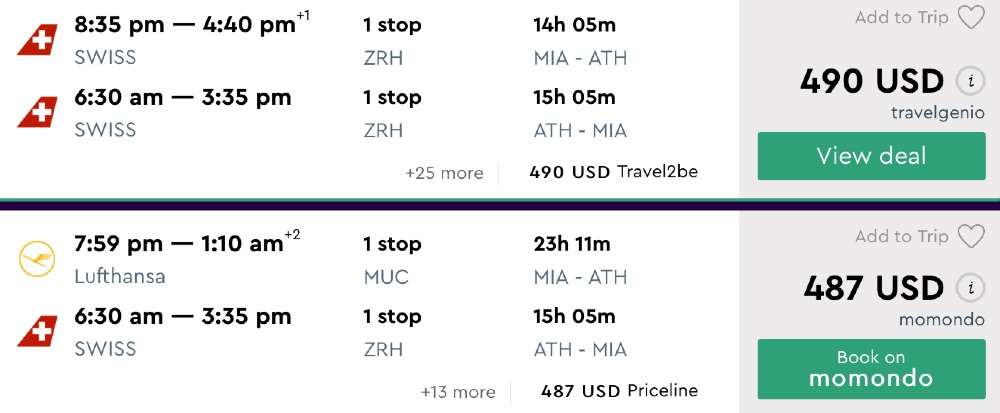Click the 23h 11m flight duration

tap(572, 244)
